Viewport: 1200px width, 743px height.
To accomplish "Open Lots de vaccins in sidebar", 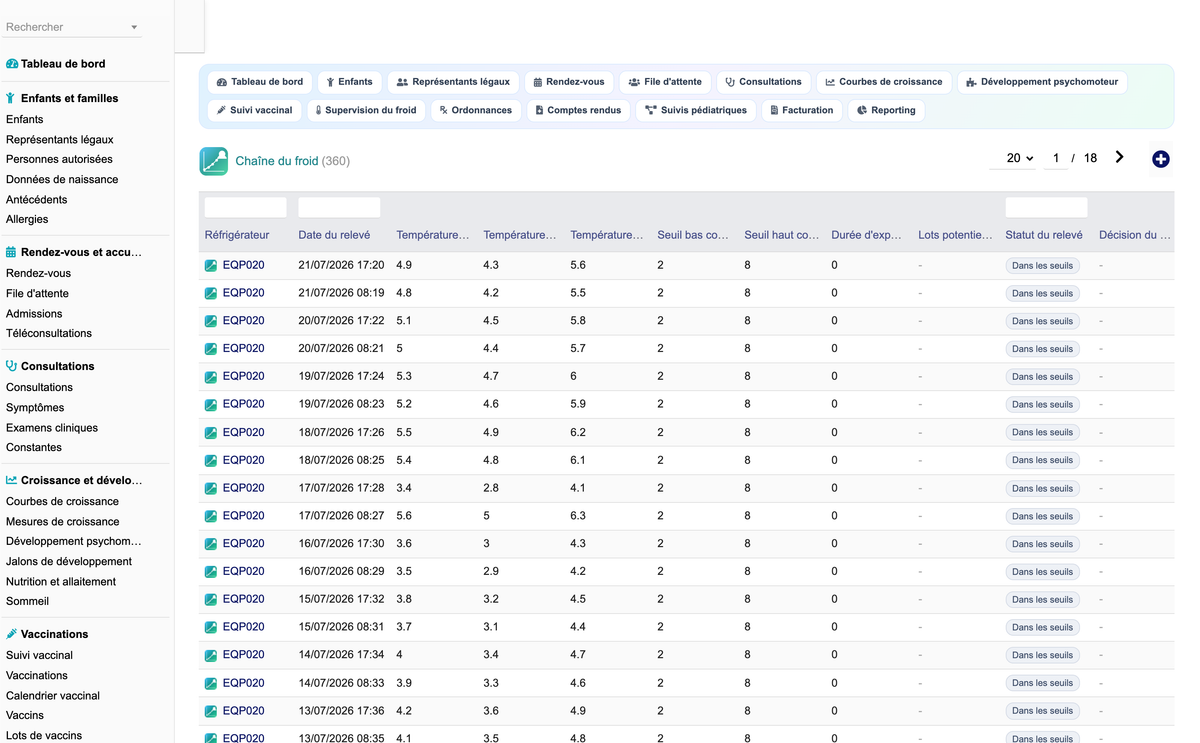I will [x=44, y=736].
